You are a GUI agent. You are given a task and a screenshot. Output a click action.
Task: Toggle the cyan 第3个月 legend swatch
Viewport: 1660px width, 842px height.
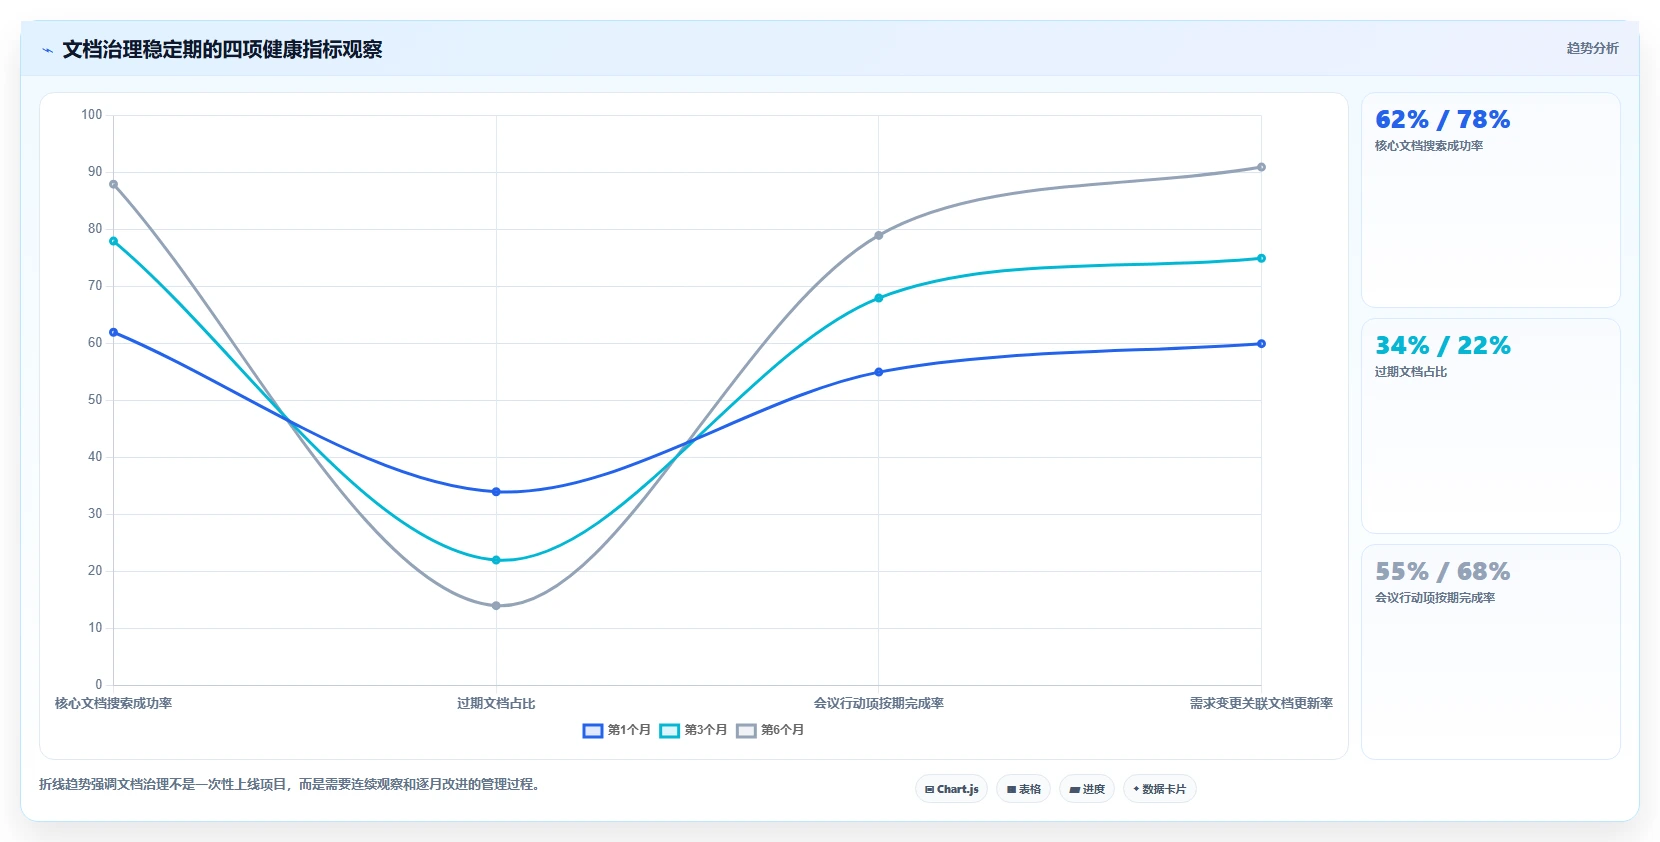[669, 731]
